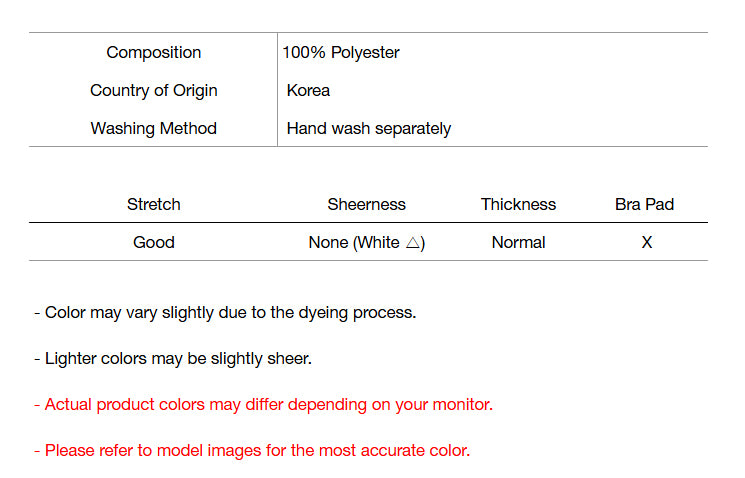Screen dimensions: 745x478
Task: Select the 'Normal' thickness value
Action: click(x=518, y=243)
